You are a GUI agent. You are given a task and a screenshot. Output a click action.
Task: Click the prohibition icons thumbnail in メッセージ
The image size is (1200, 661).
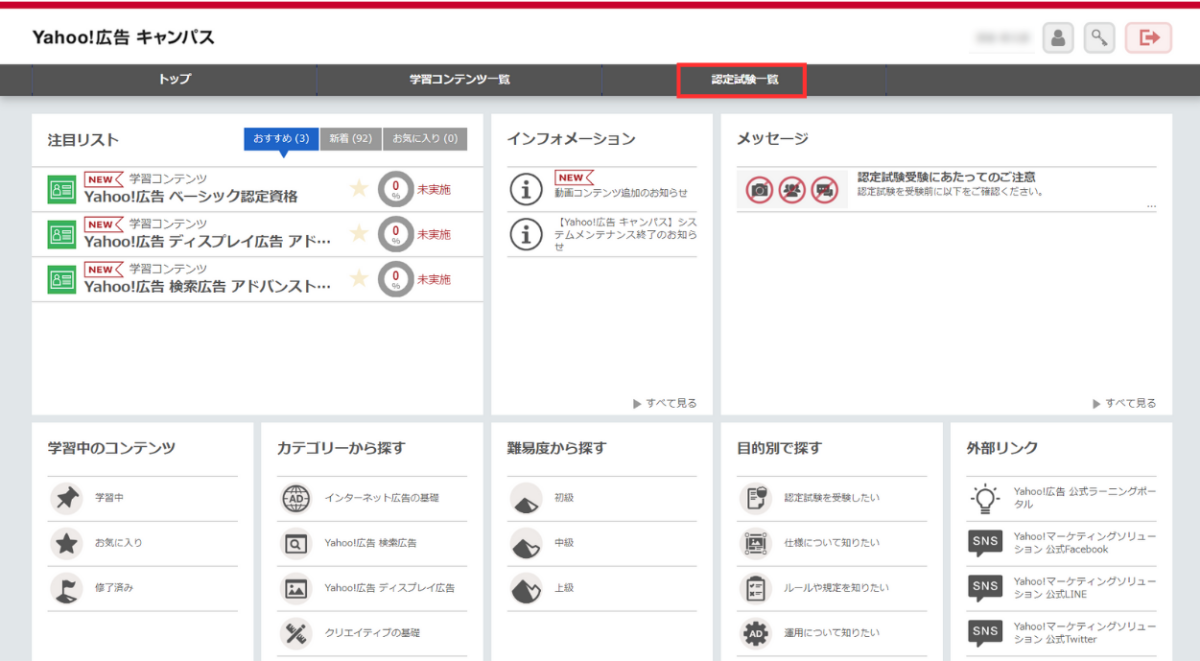[x=792, y=189]
